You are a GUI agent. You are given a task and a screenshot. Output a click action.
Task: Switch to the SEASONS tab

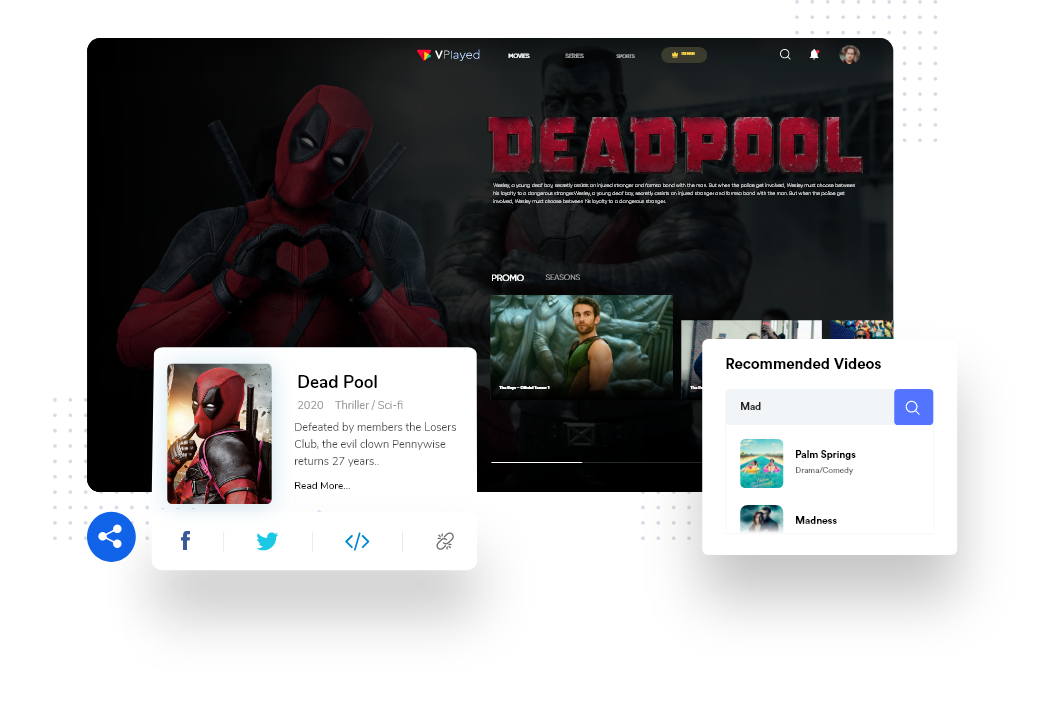[562, 277]
